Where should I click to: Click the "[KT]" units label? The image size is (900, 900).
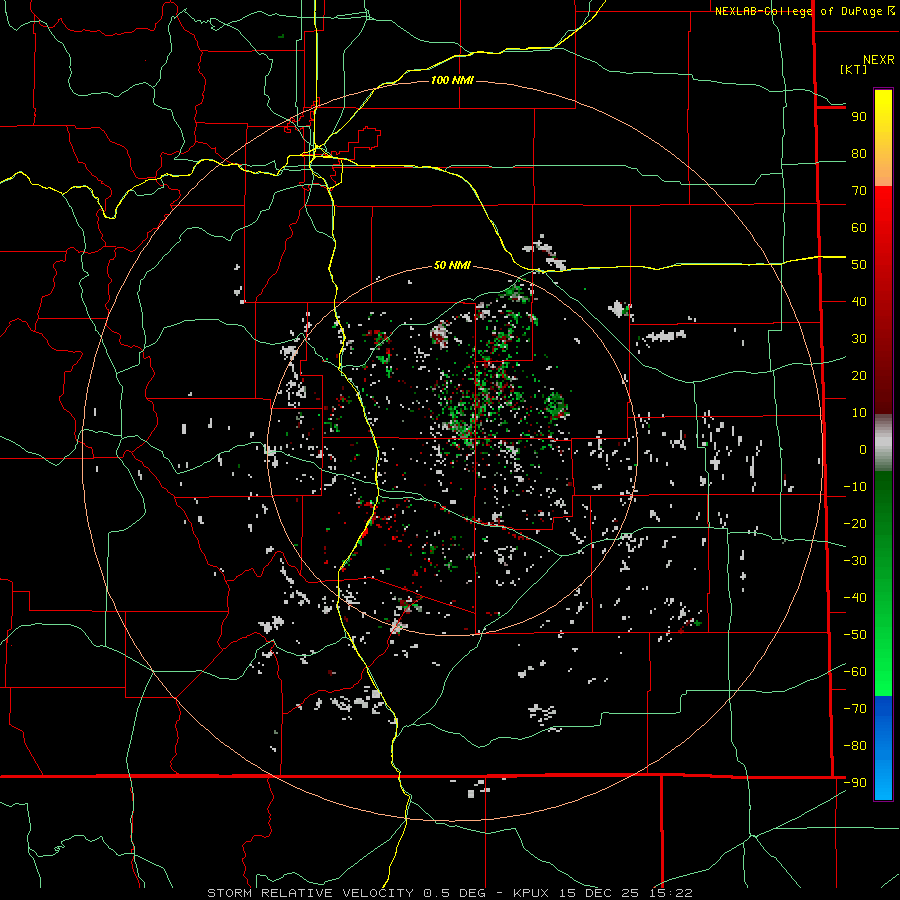[853, 69]
